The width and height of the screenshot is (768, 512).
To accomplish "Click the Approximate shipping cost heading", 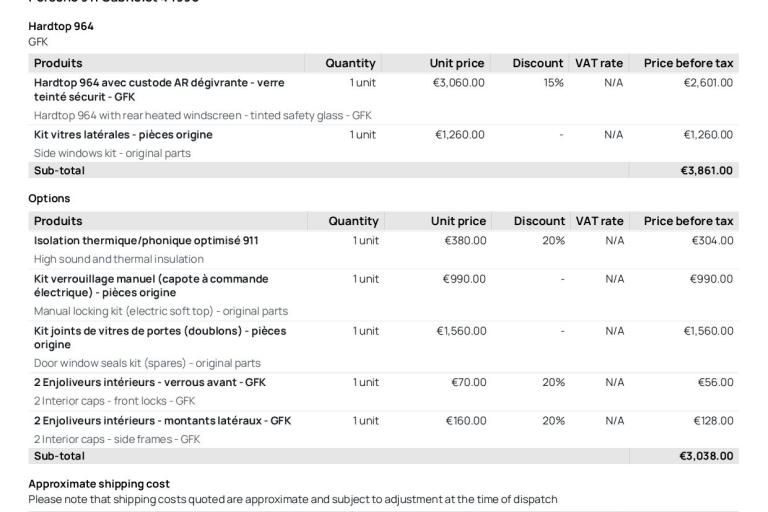I will [92, 484].
